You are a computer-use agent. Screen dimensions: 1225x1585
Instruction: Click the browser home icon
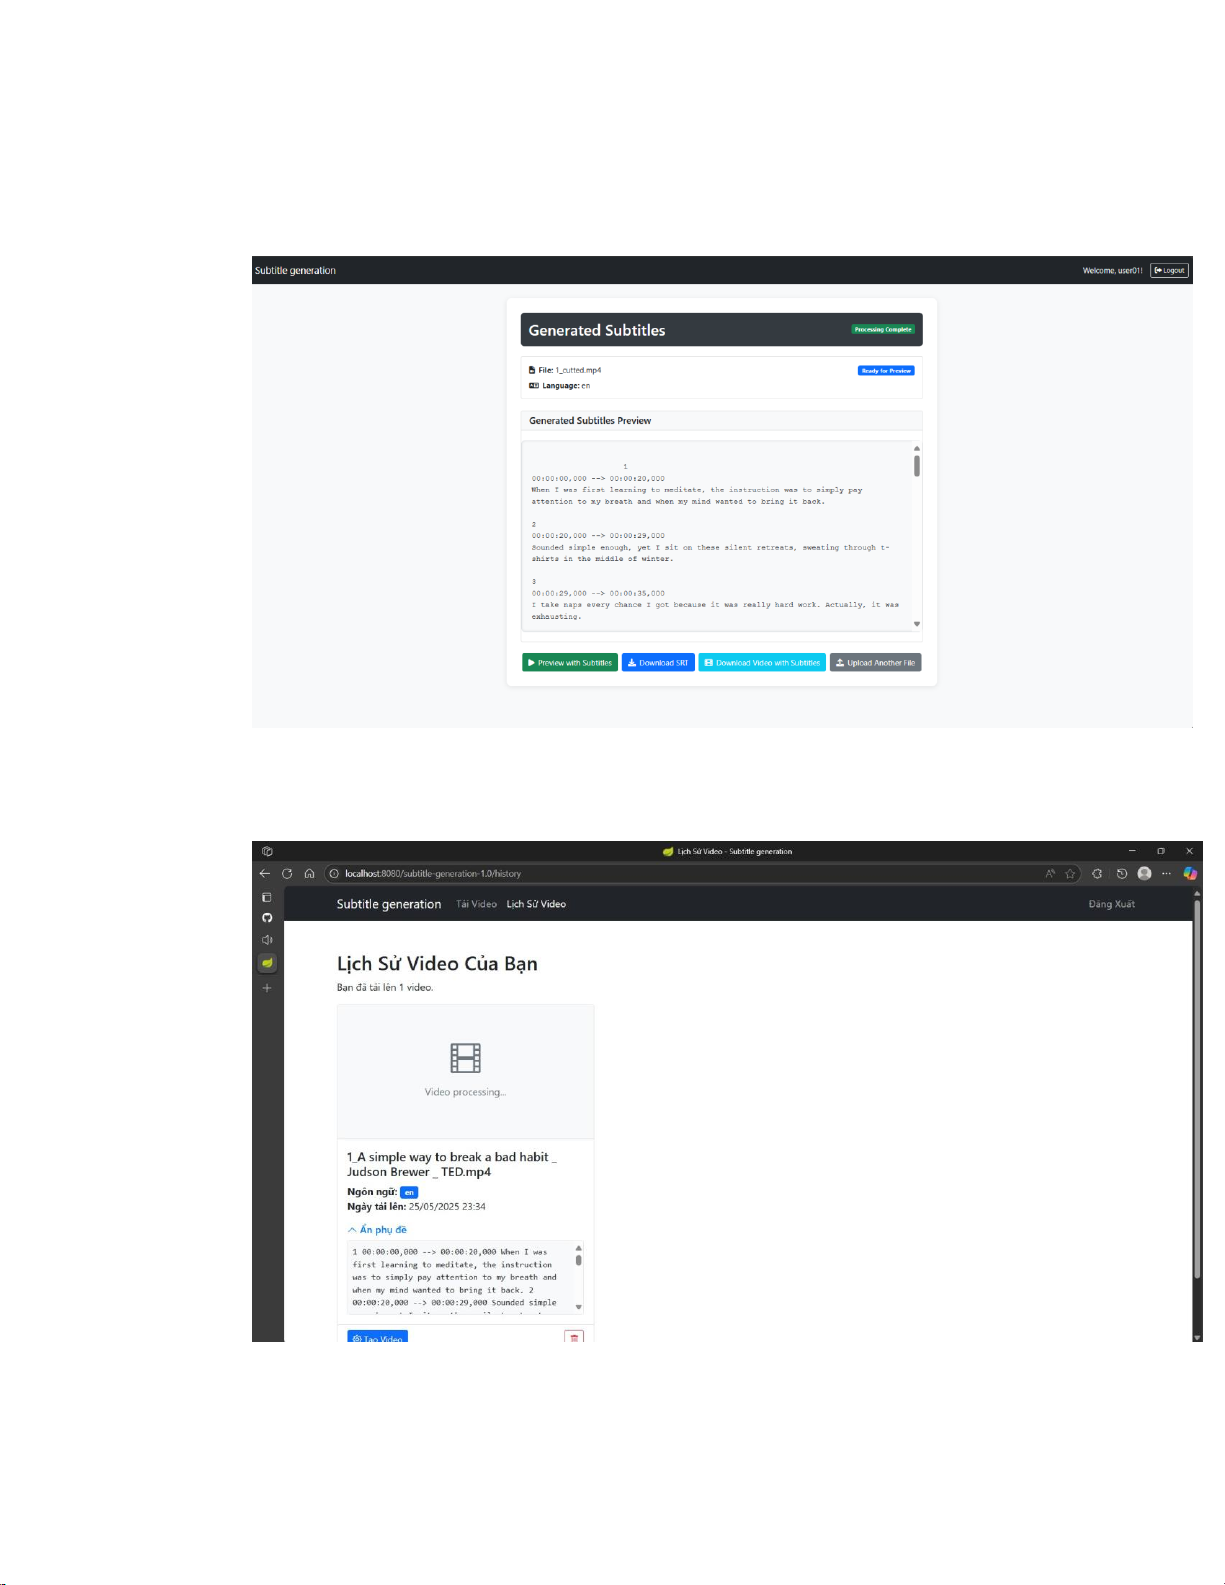[x=309, y=873]
